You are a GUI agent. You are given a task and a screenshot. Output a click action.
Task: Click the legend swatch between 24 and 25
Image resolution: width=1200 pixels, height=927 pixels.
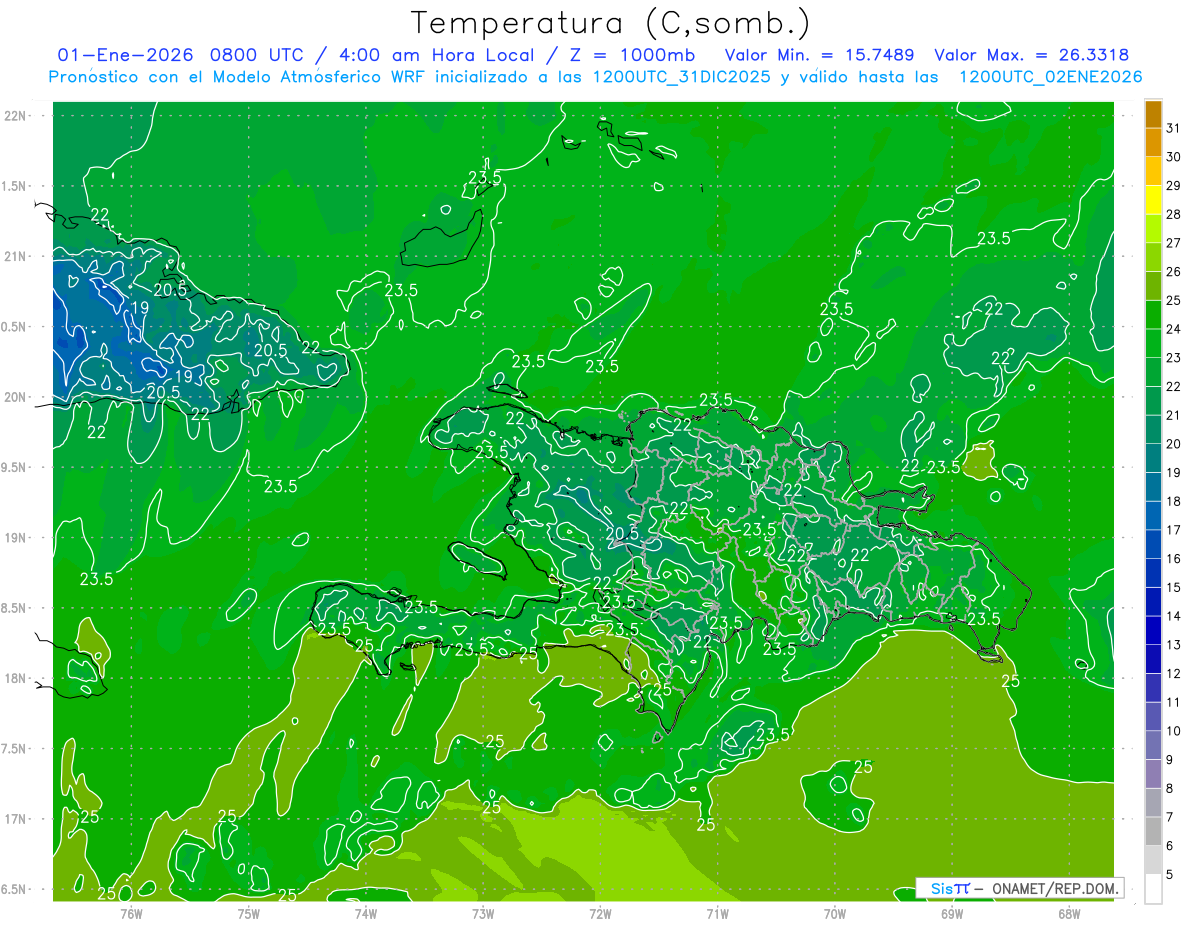[x=1153, y=315]
